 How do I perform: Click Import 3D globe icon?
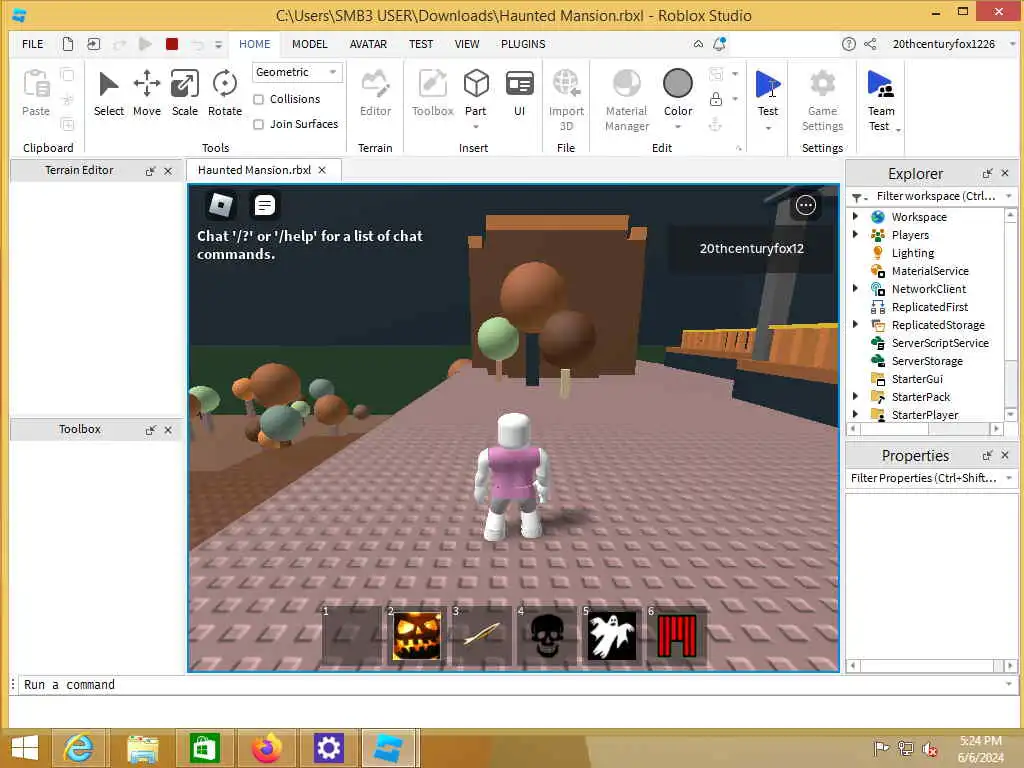[566, 84]
